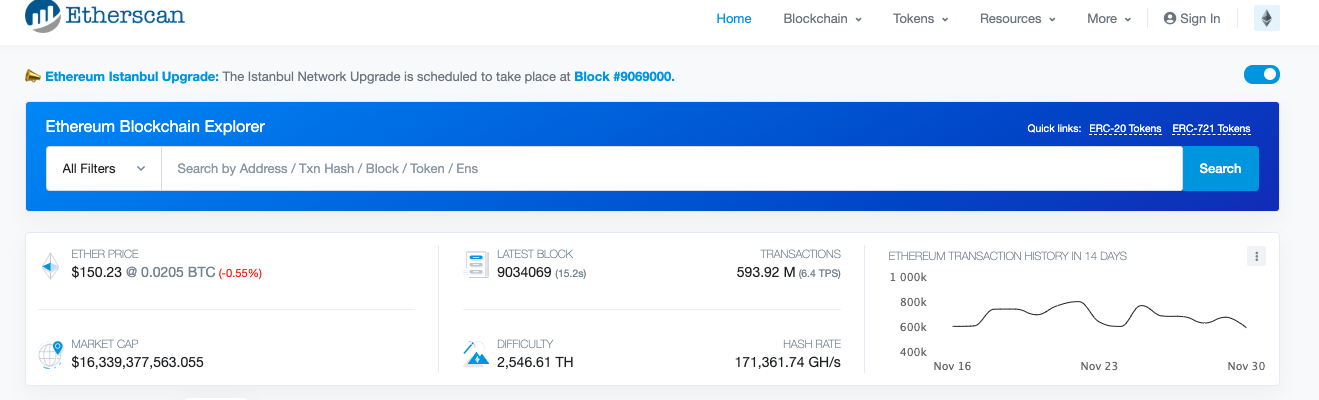Click the Ethereum diamond icon in navbar
Viewport: 1319px width, 400px height.
[1266, 19]
